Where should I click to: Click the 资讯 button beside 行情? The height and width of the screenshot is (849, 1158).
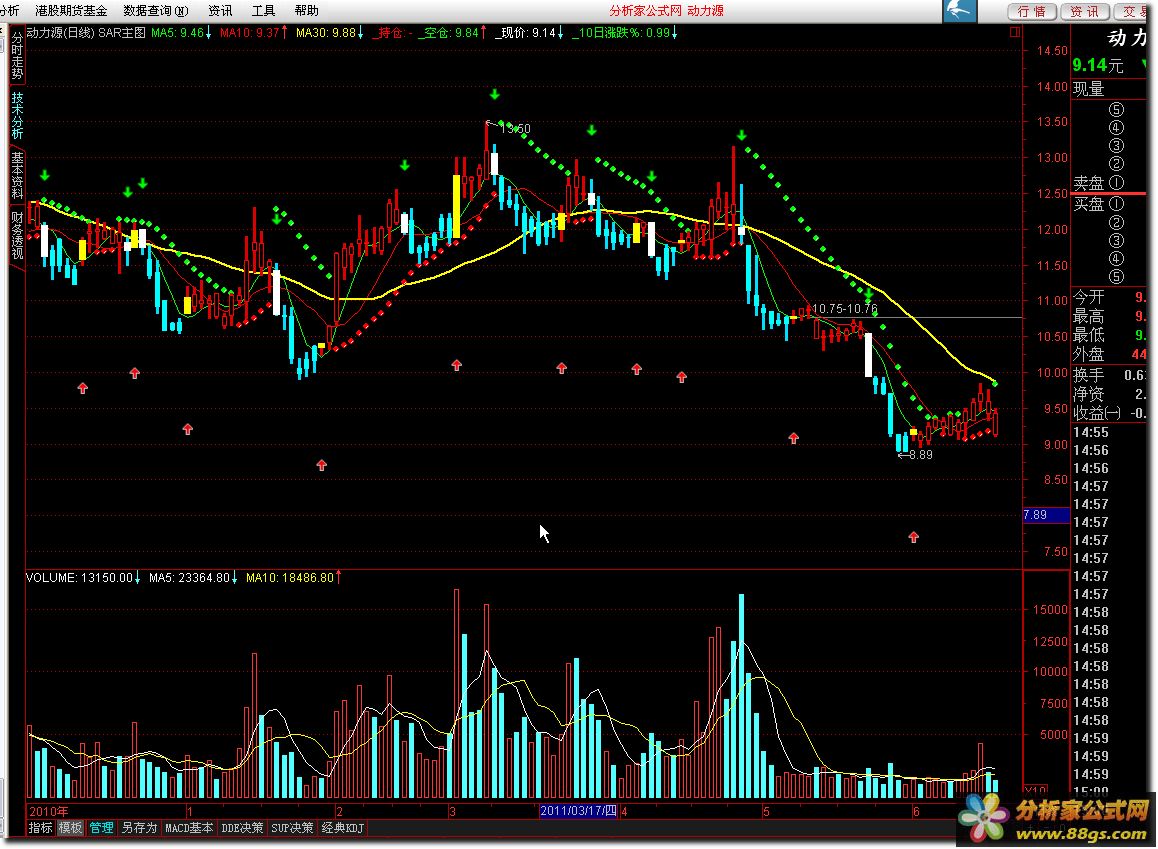coord(1085,11)
